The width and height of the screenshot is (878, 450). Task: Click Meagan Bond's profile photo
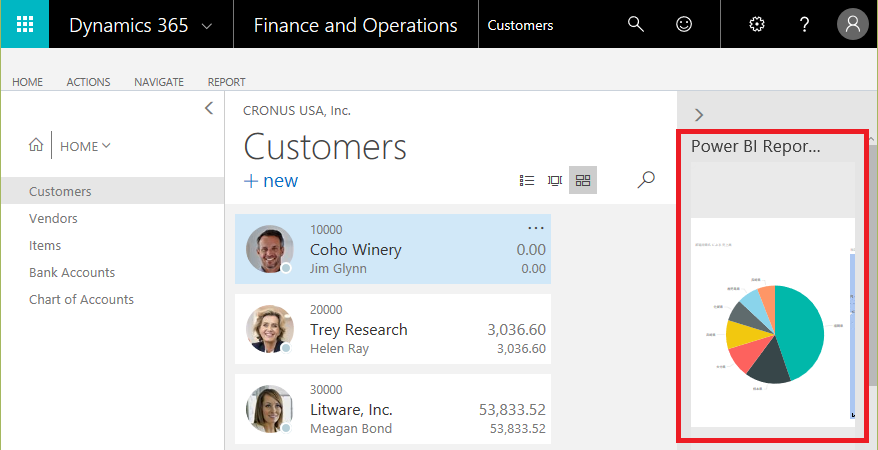point(269,409)
